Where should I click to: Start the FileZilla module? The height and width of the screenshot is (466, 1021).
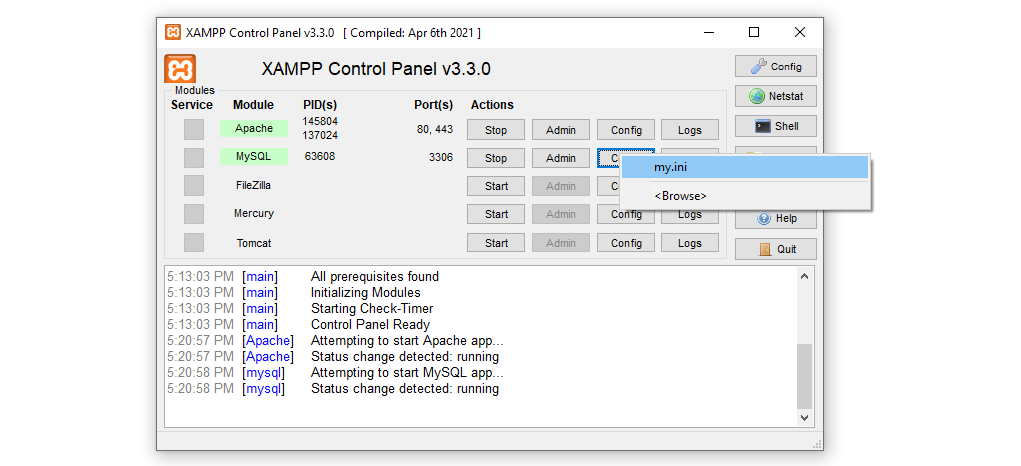(x=496, y=186)
